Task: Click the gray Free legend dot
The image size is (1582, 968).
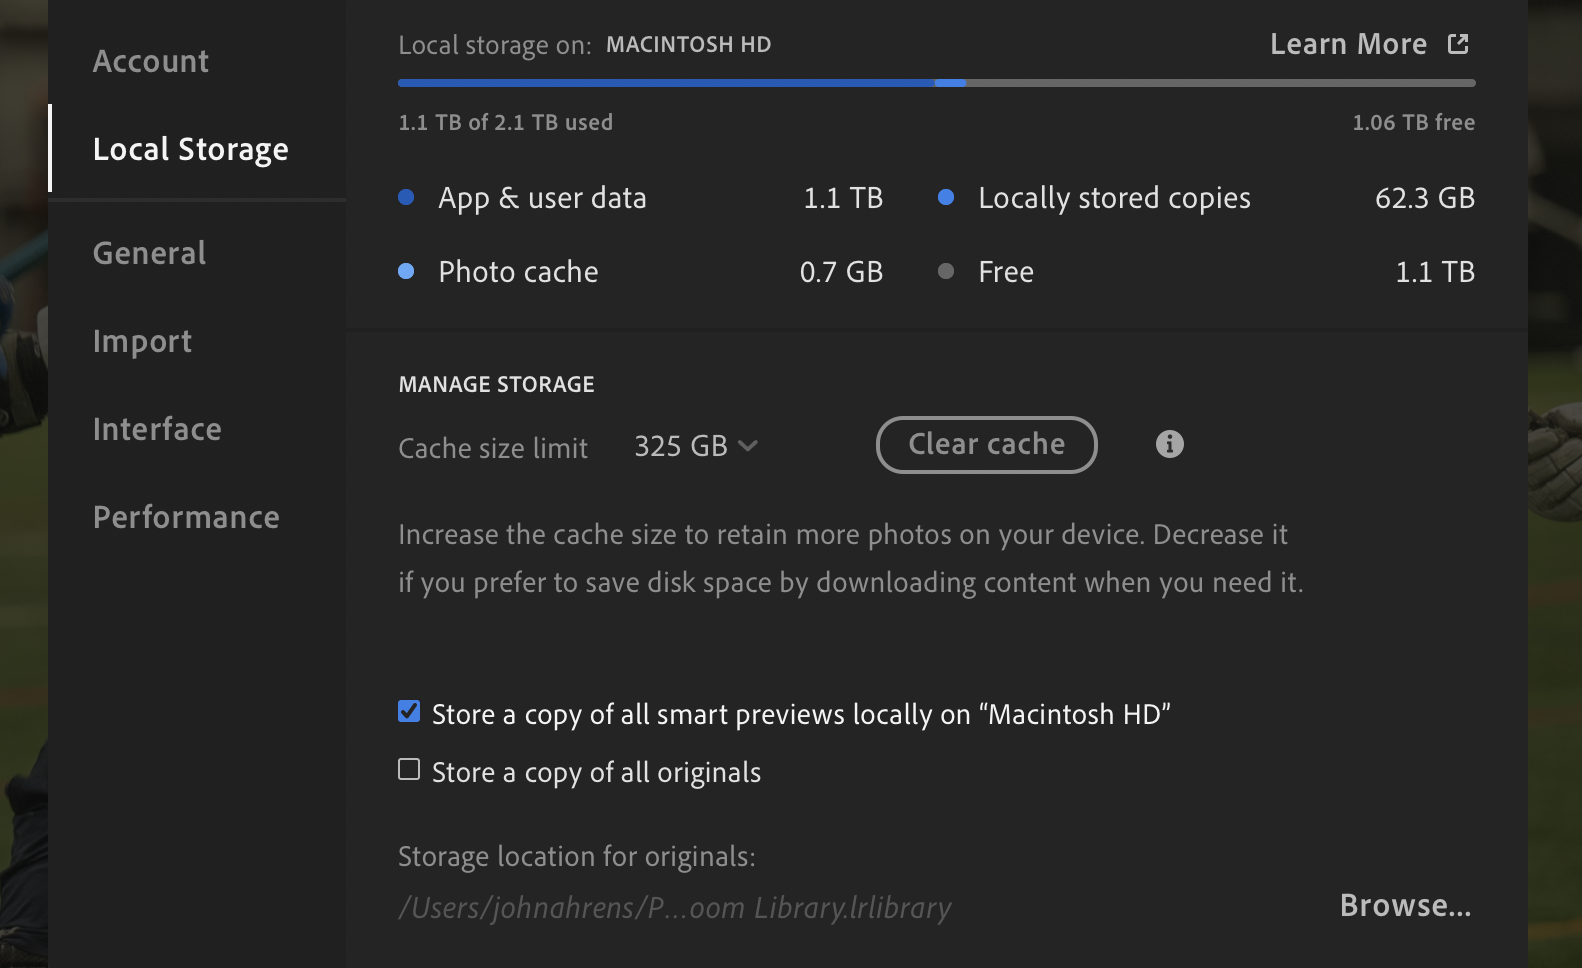Action: pos(946,271)
